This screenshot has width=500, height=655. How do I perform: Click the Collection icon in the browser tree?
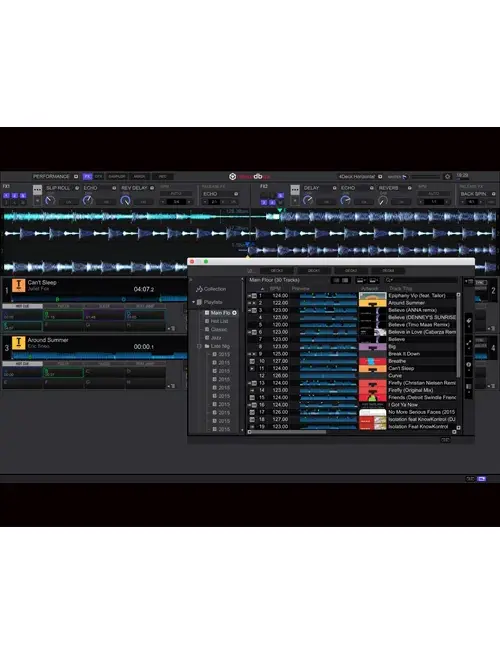click(199, 289)
